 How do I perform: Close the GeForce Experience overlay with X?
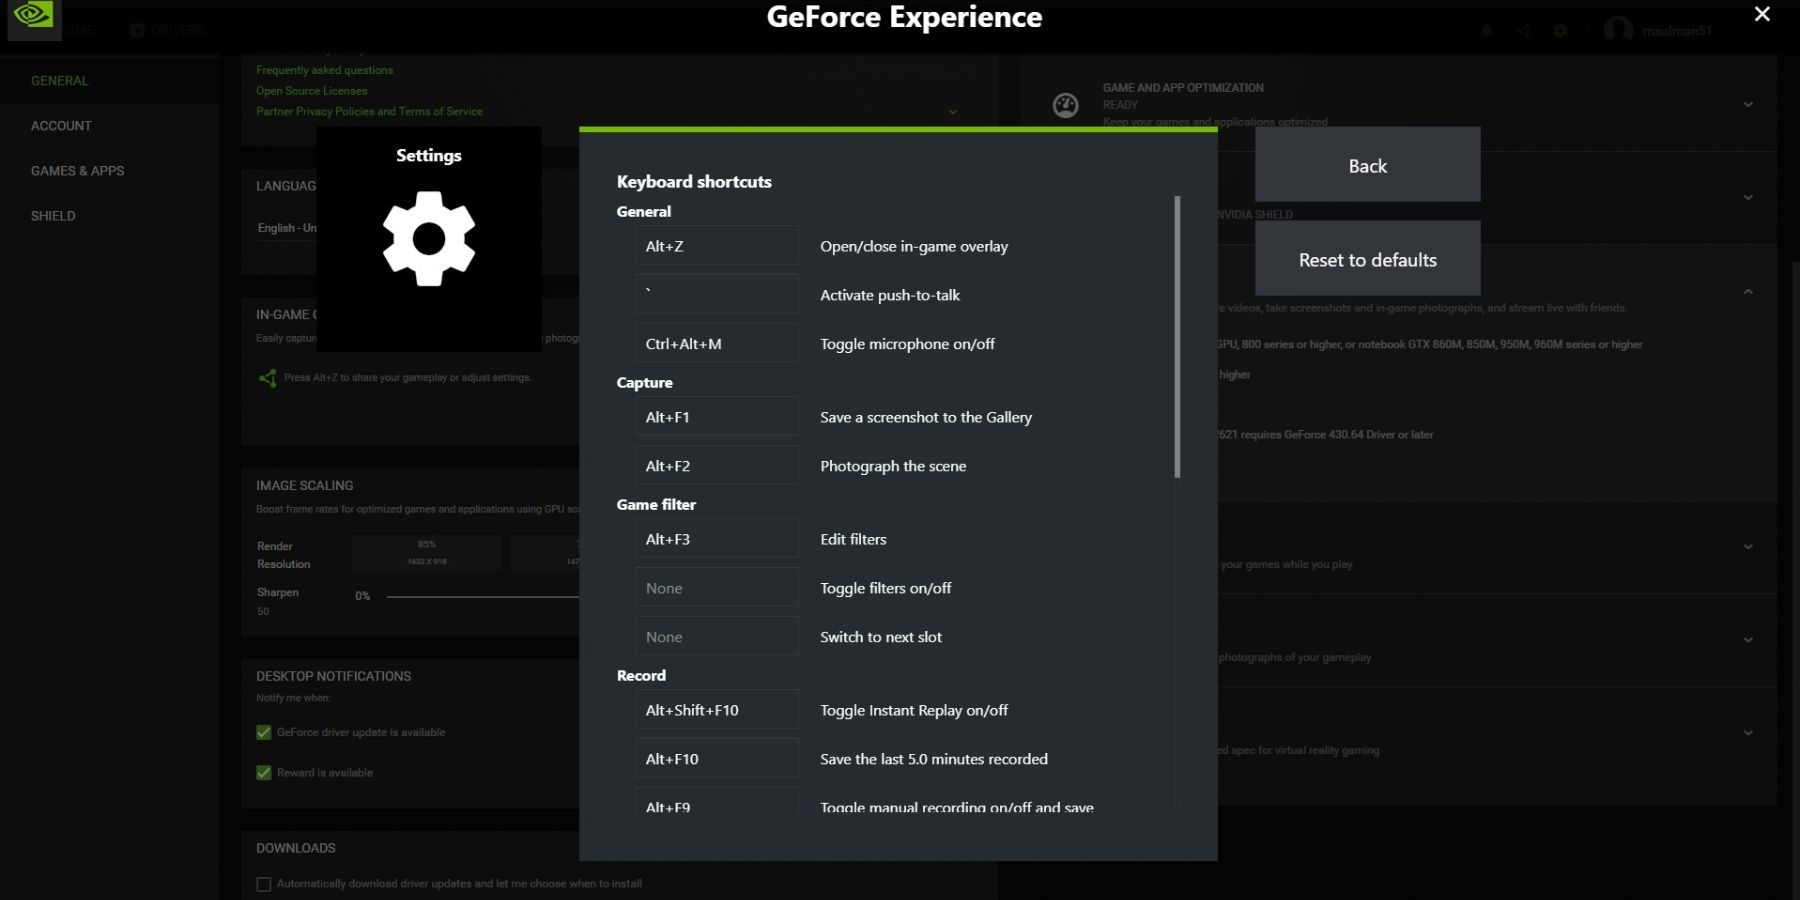coord(1762,14)
